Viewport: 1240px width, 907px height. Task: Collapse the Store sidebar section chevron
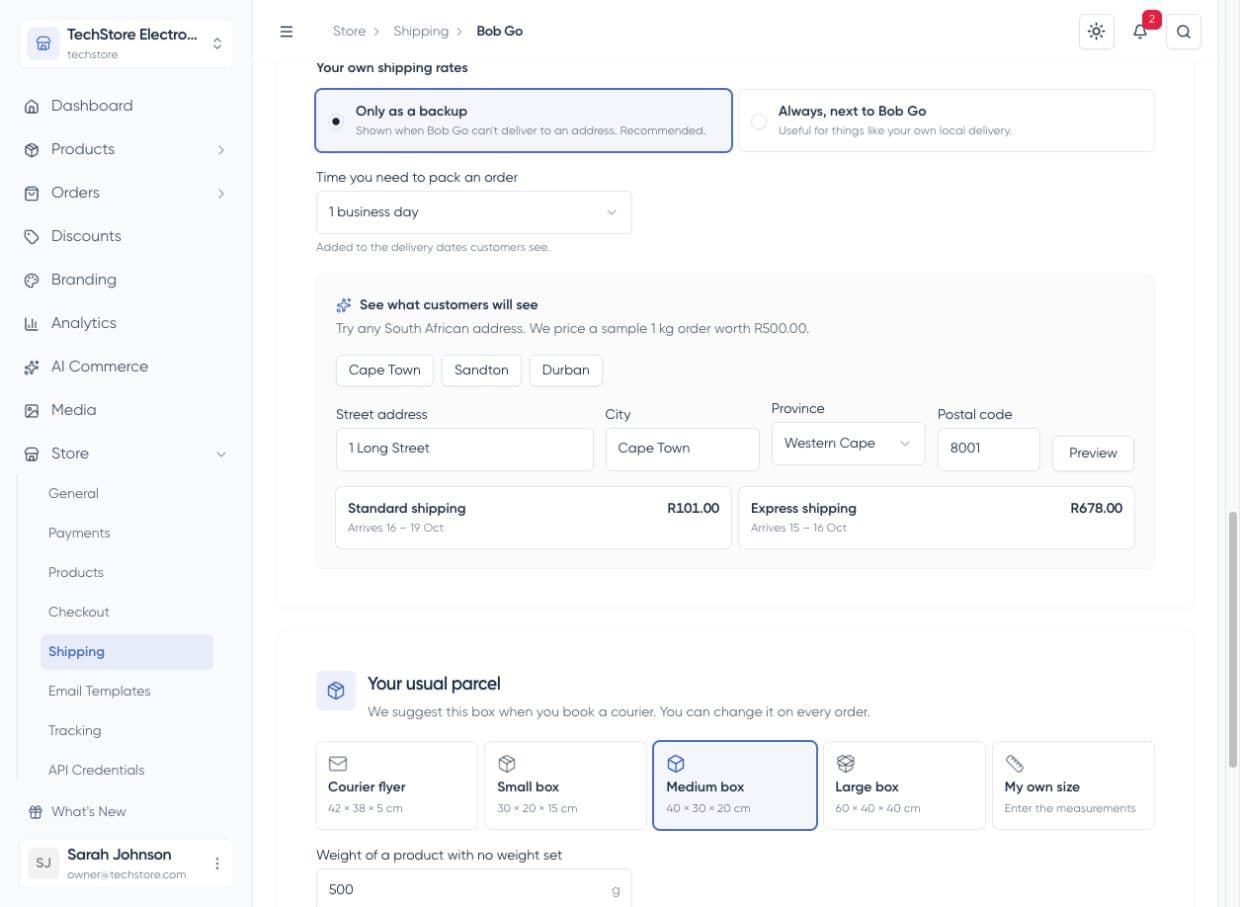pyautogui.click(x=221, y=454)
